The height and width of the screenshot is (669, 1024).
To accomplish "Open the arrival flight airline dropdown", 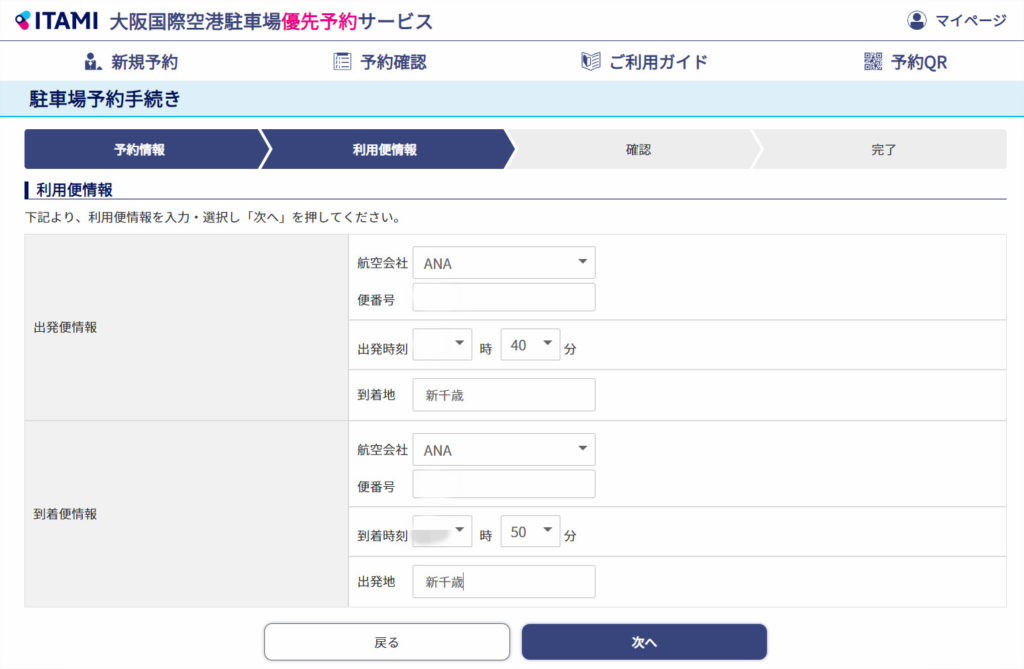I will pos(503,450).
